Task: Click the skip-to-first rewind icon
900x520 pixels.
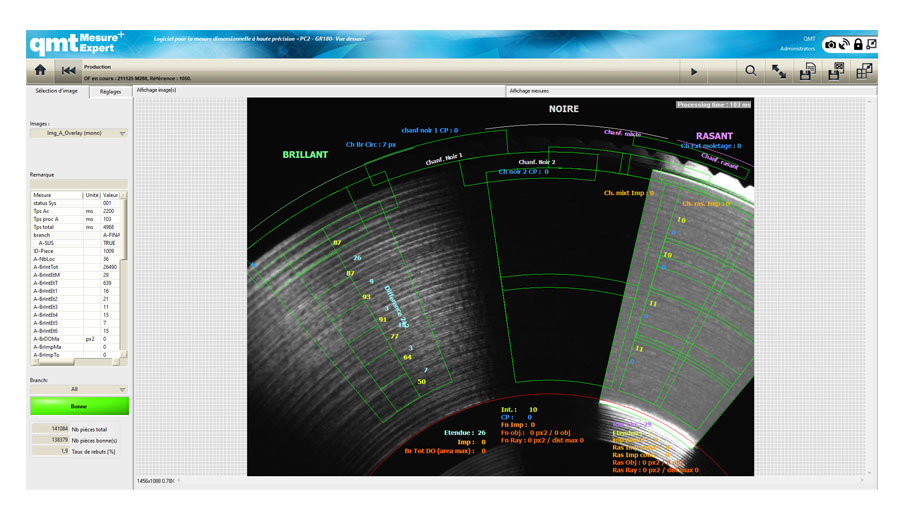Action: 68,71
